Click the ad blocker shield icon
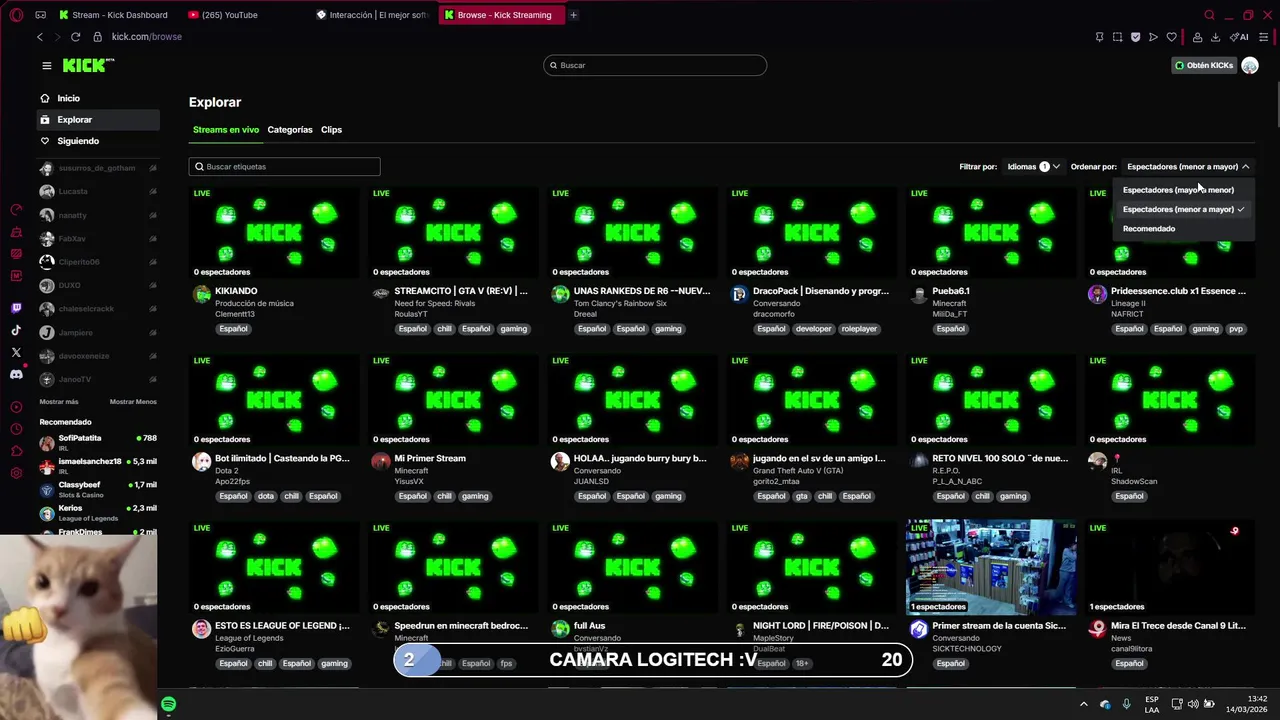Image resolution: width=1280 pixels, height=720 pixels. [x=1135, y=37]
